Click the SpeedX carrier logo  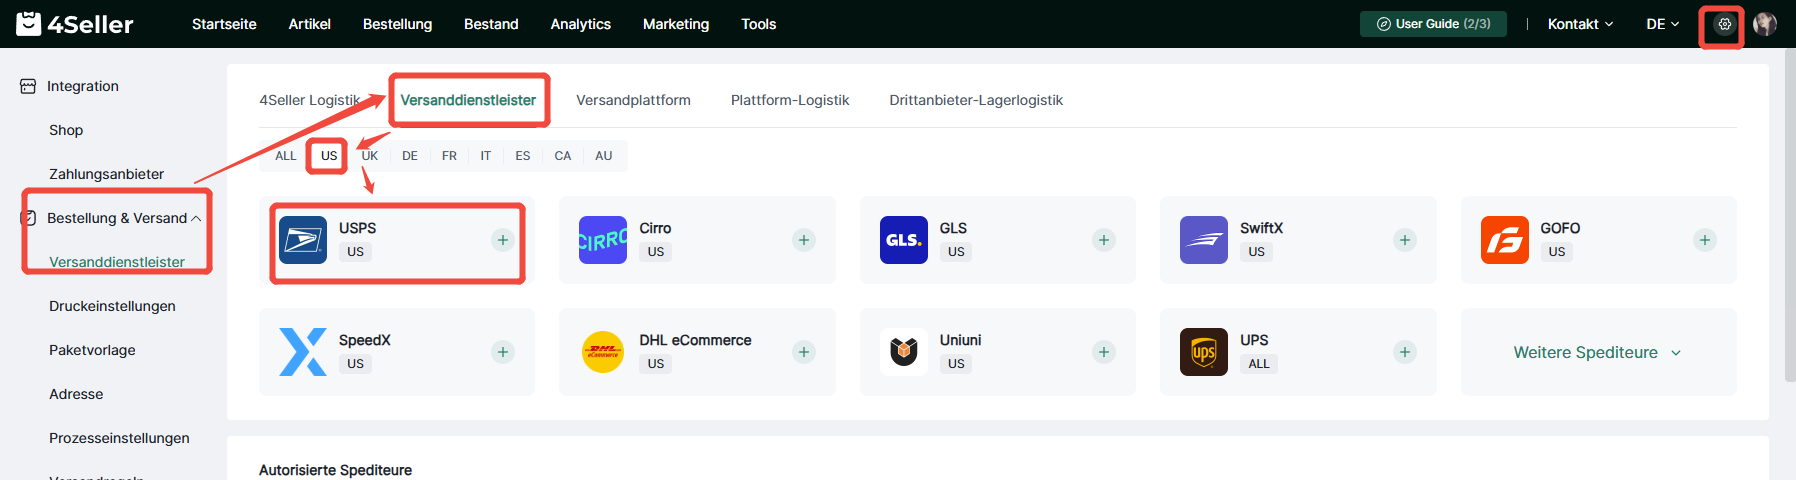tap(303, 352)
